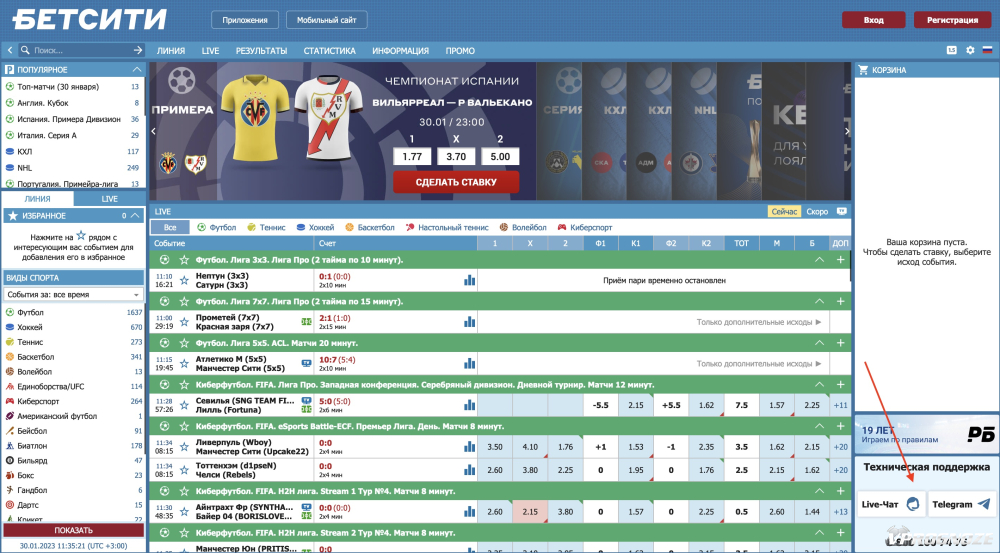Open Топ-матчи (30 января) in popular list
Image resolution: width=1000 pixels, height=553 pixels.
click(x=58, y=86)
